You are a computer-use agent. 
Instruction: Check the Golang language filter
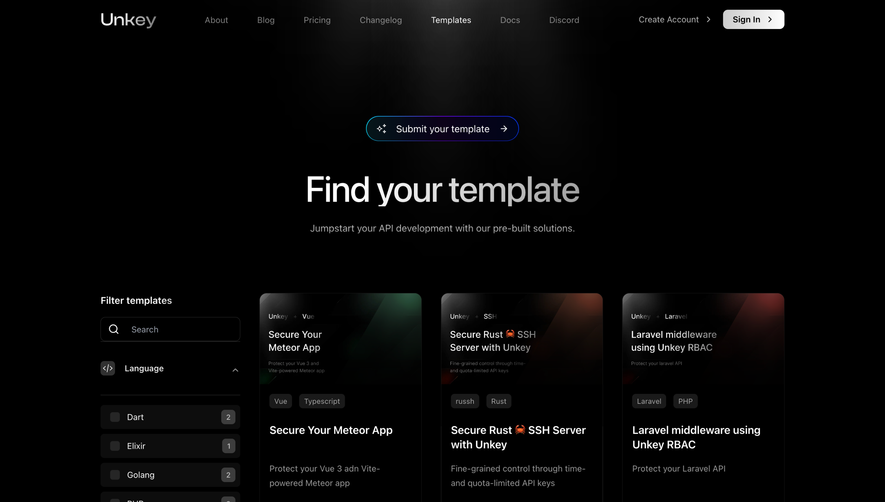click(x=115, y=475)
